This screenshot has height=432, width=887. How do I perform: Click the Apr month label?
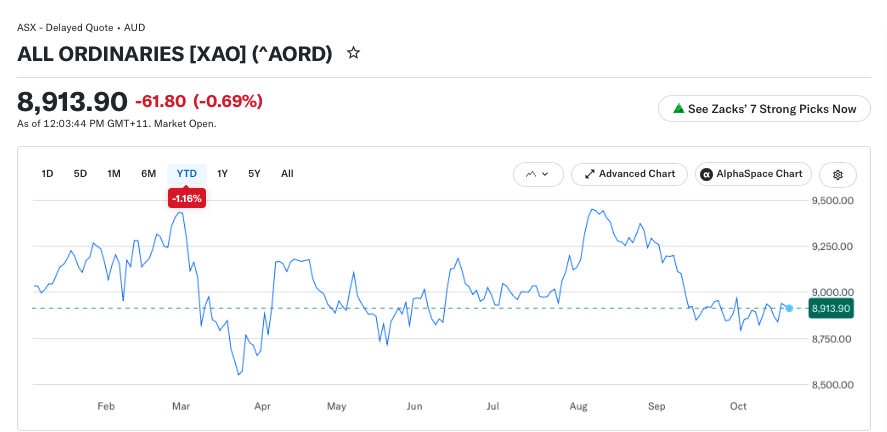(262, 406)
